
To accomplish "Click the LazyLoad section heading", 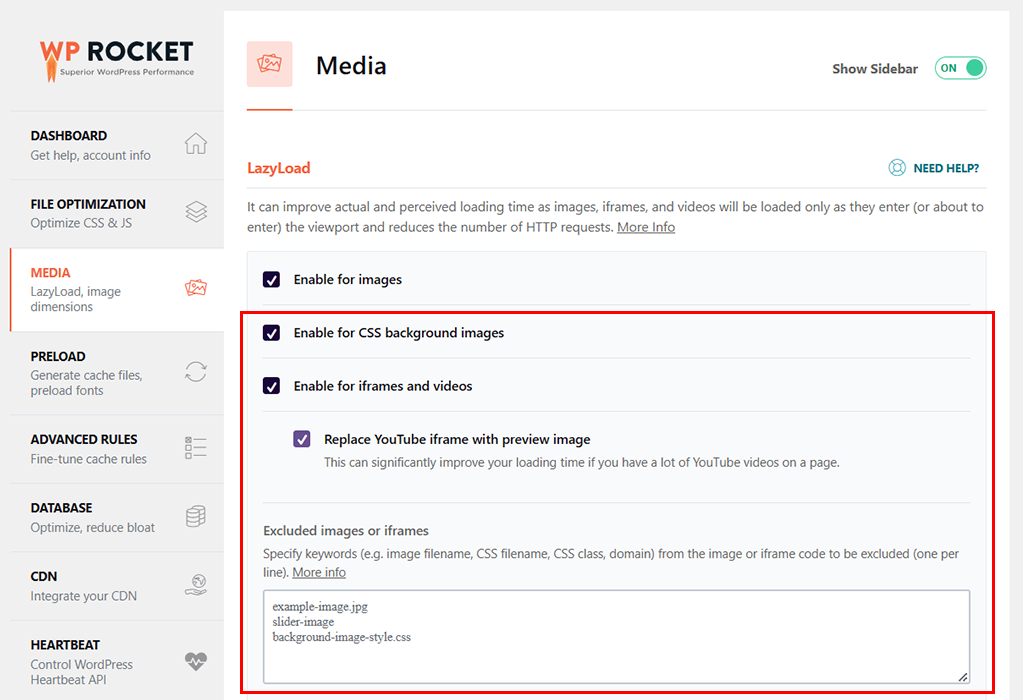I will (x=279, y=168).
